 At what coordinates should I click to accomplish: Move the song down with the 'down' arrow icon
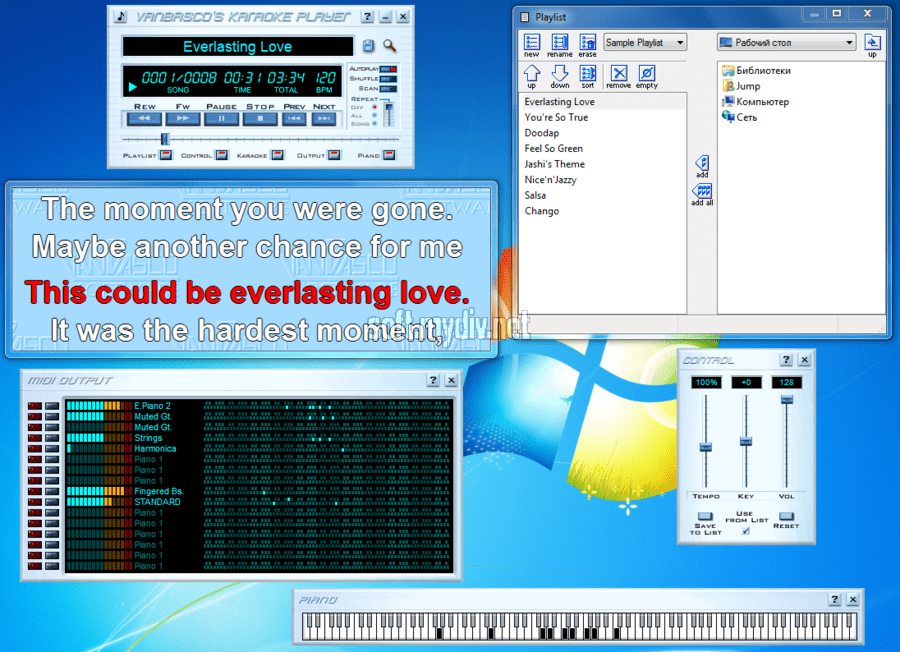(x=560, y=73)
